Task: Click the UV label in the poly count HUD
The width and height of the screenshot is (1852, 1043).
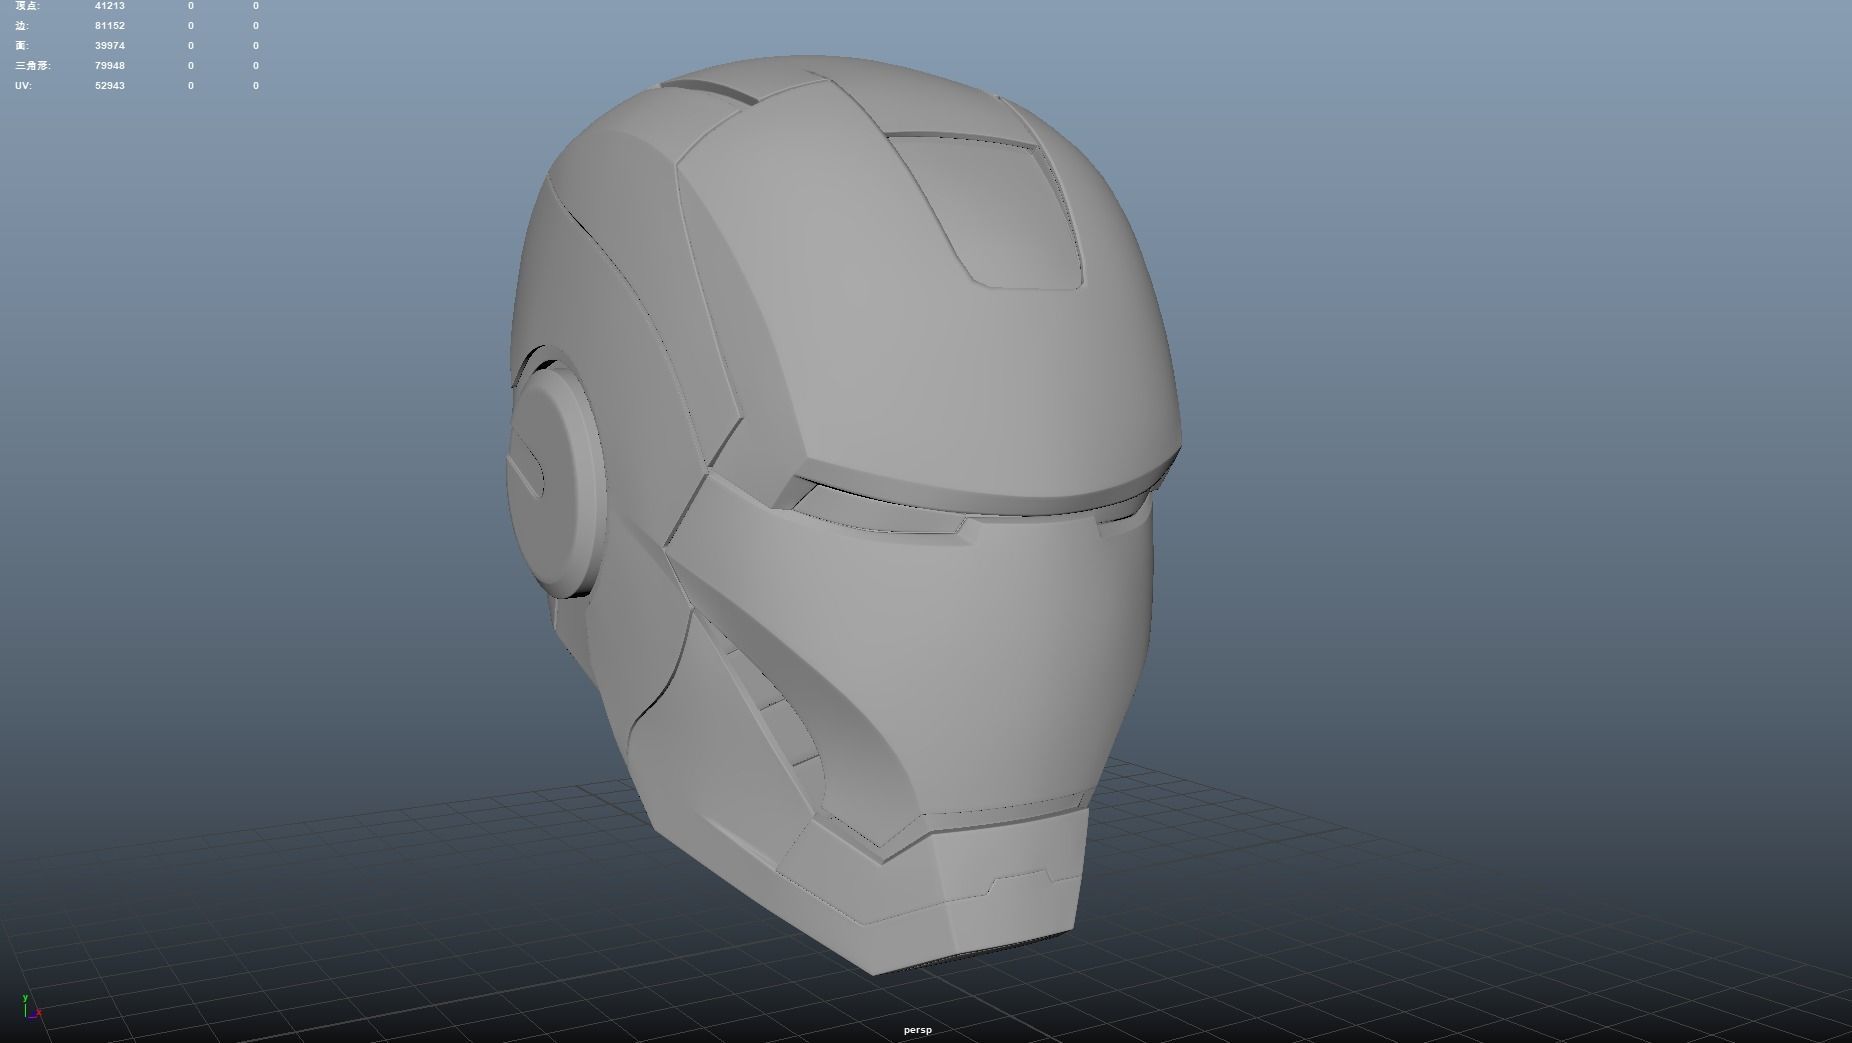Action: point(23,86)
